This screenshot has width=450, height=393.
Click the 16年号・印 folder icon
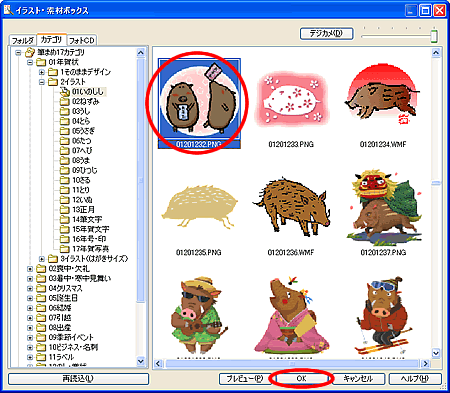65,239
